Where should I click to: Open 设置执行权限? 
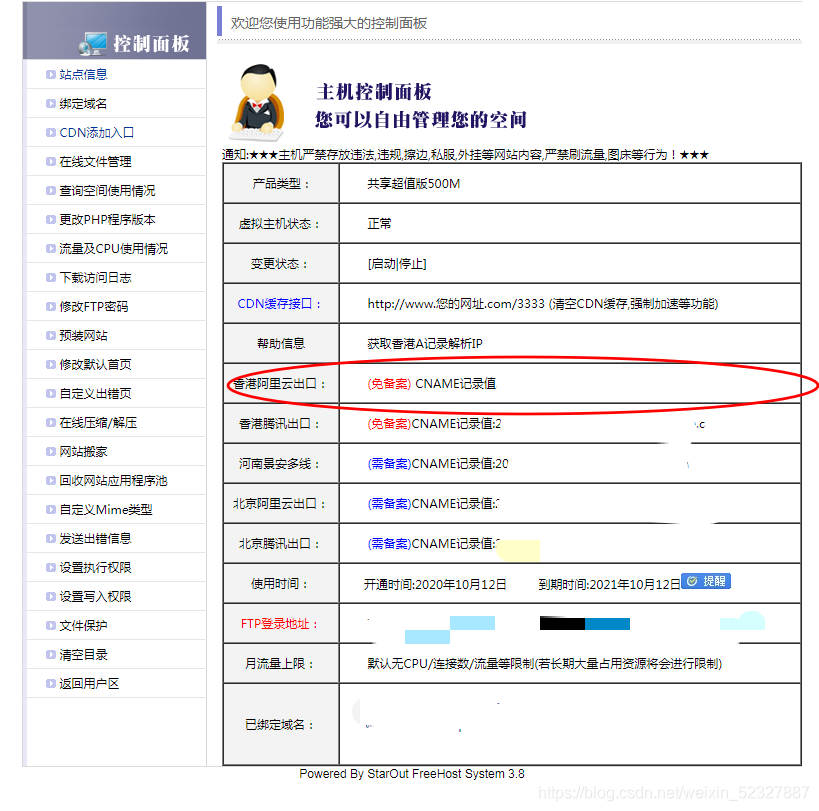click(95, 568)
